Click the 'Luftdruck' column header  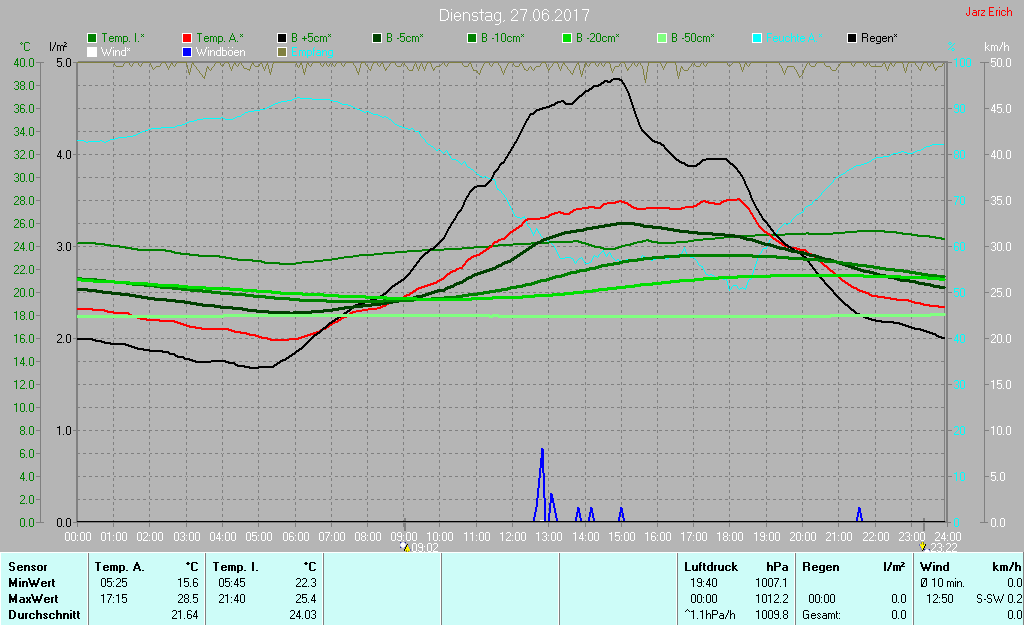(x=711, y=567)
